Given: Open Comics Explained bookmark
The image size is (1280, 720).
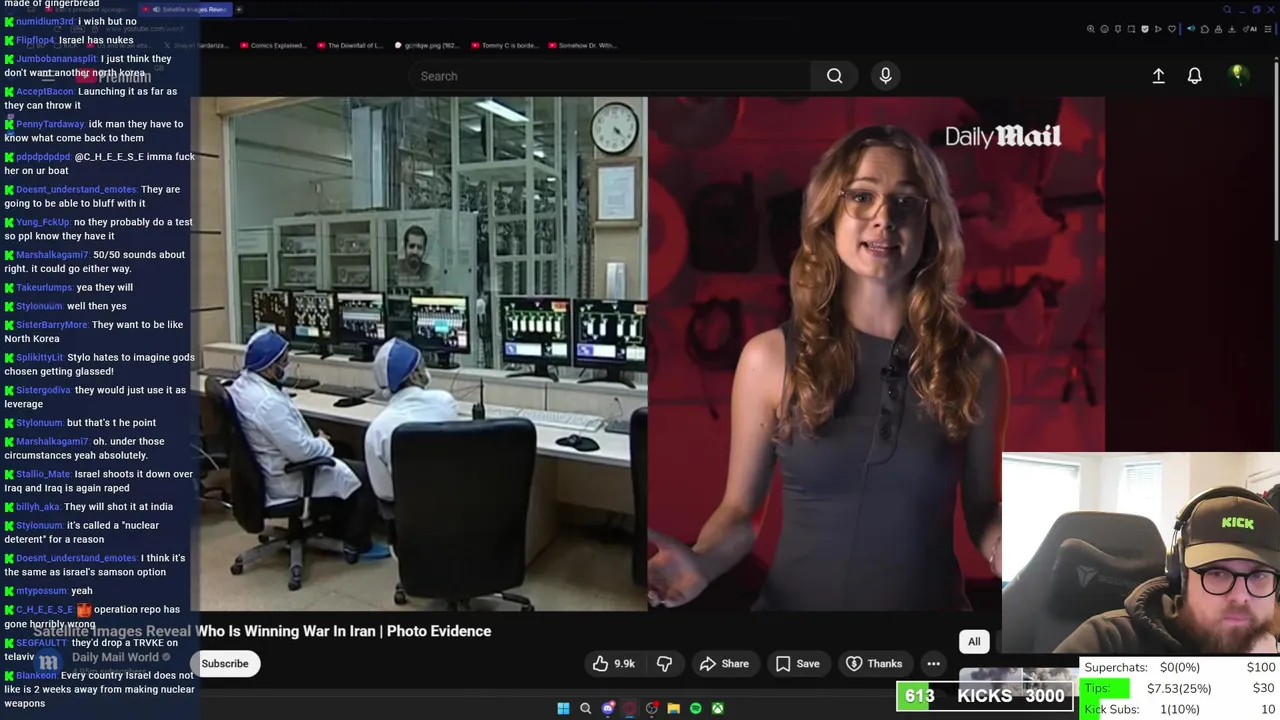Looking at the screenshot, I should click(x=273, y=45).
